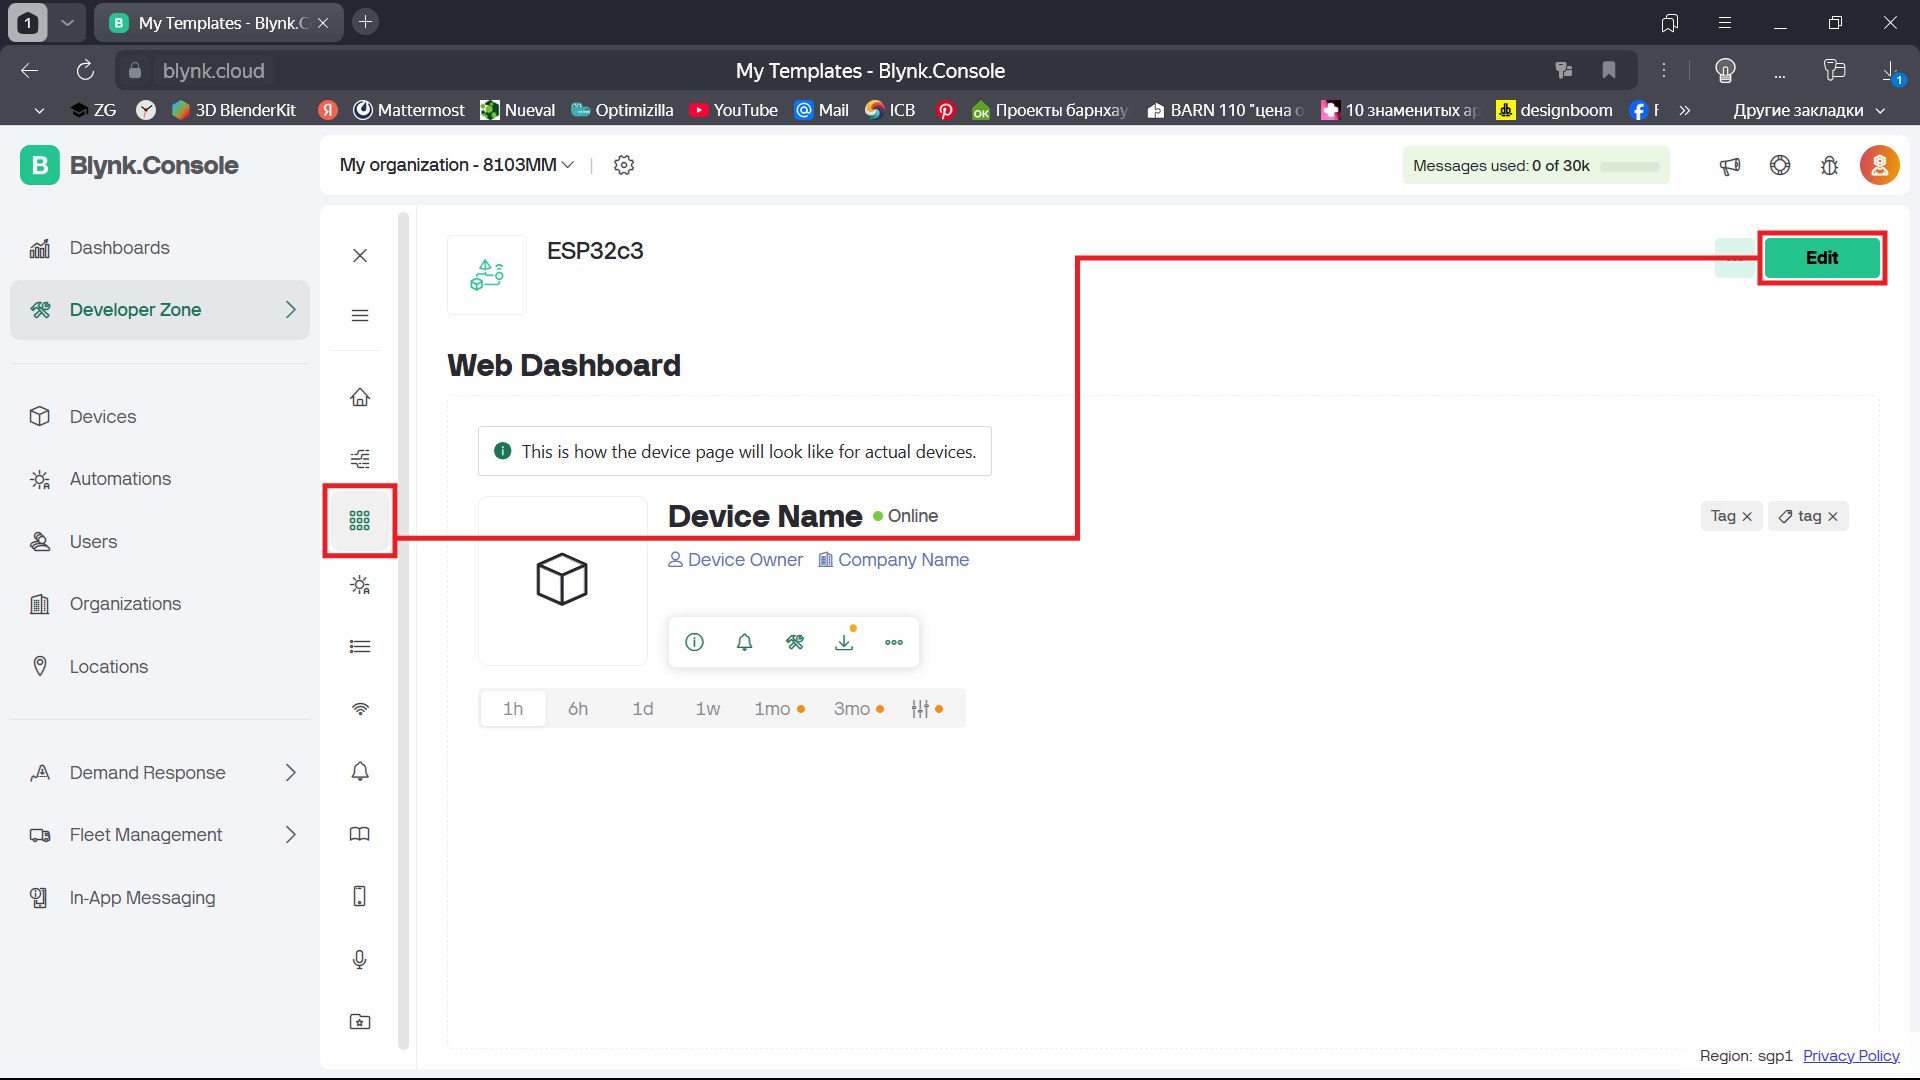Screen dimensions: 1920x1080
Task: Open the Mattermost bookmark
Action: 409,110
